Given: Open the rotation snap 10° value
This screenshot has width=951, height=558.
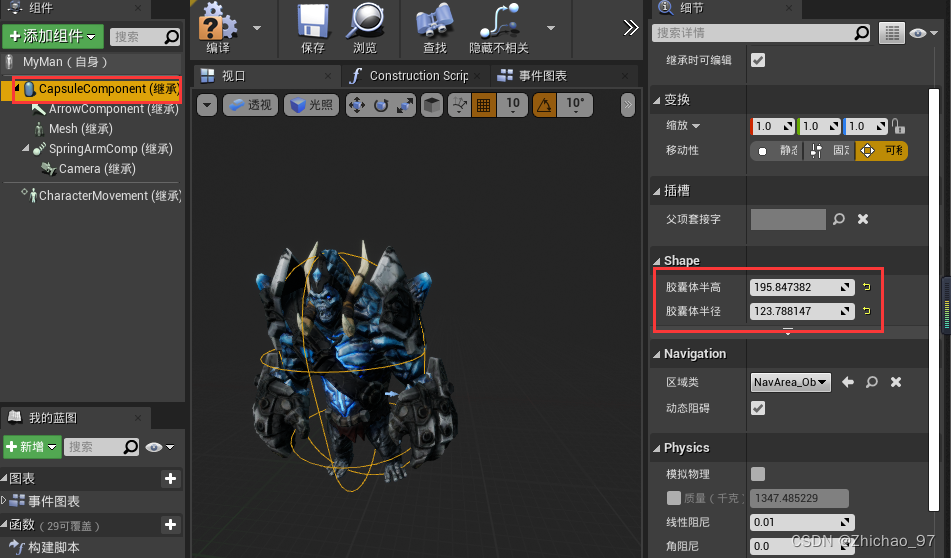Looking at the screenshot, I should pos(575,105).
